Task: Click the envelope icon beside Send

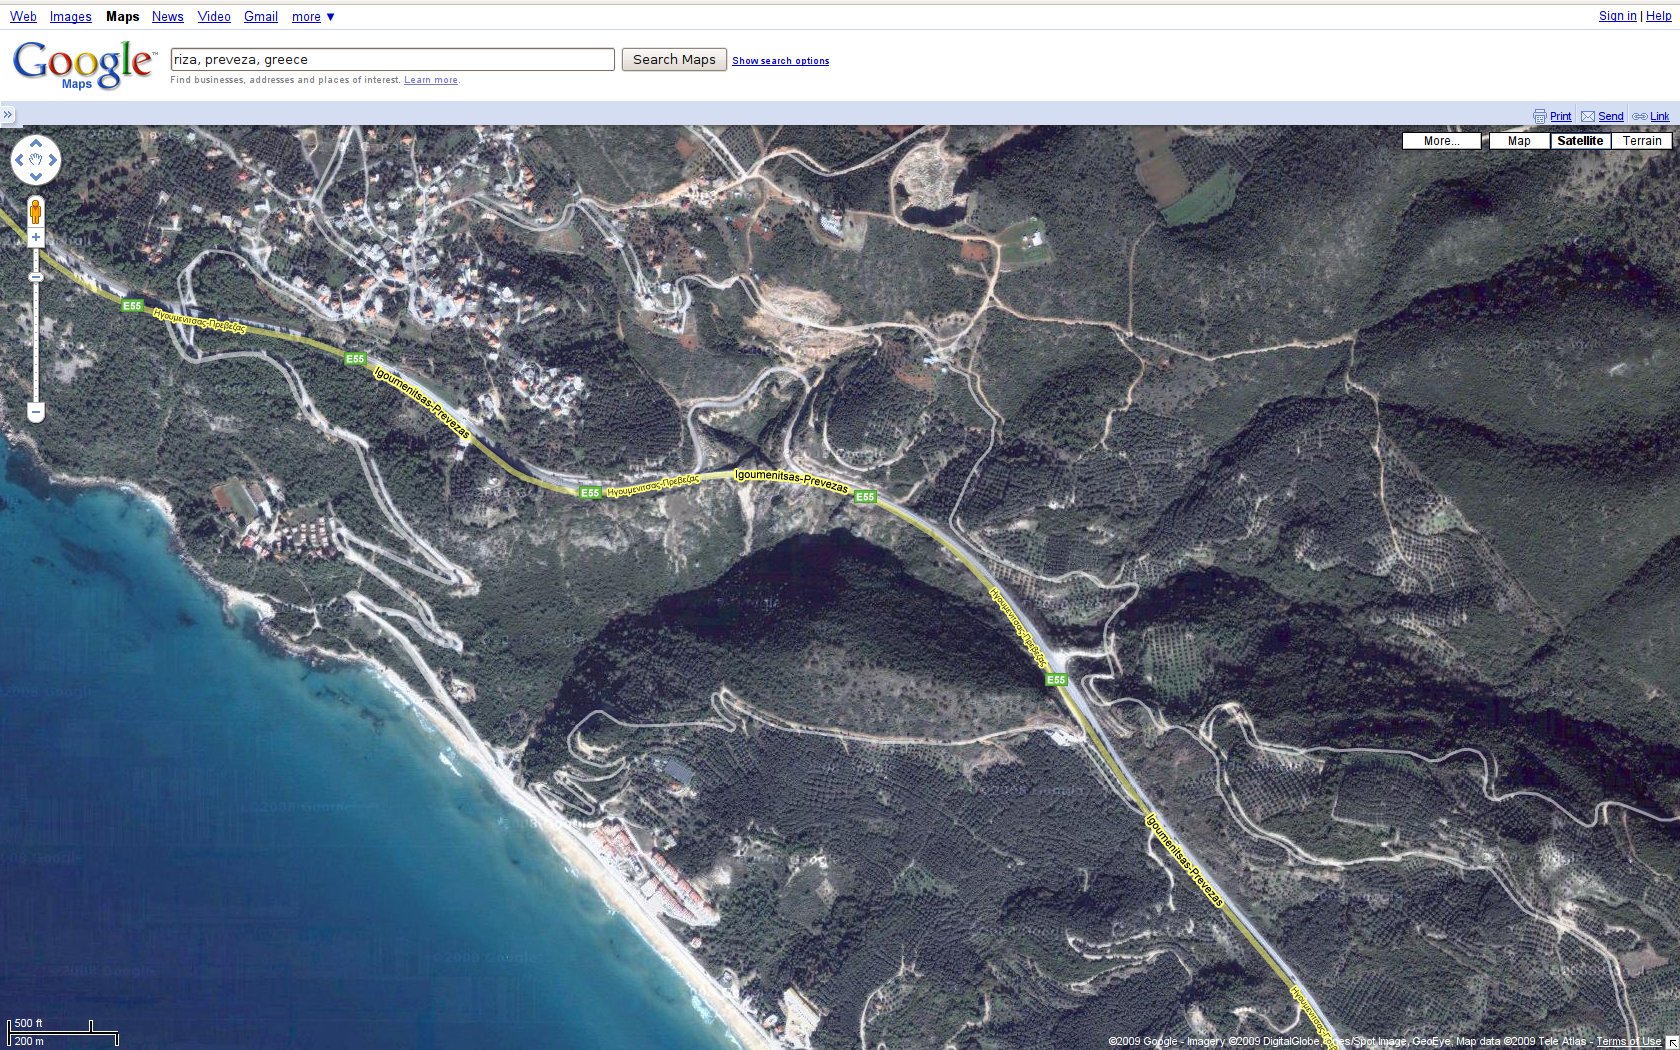Action: click(x=1587, y=117)
